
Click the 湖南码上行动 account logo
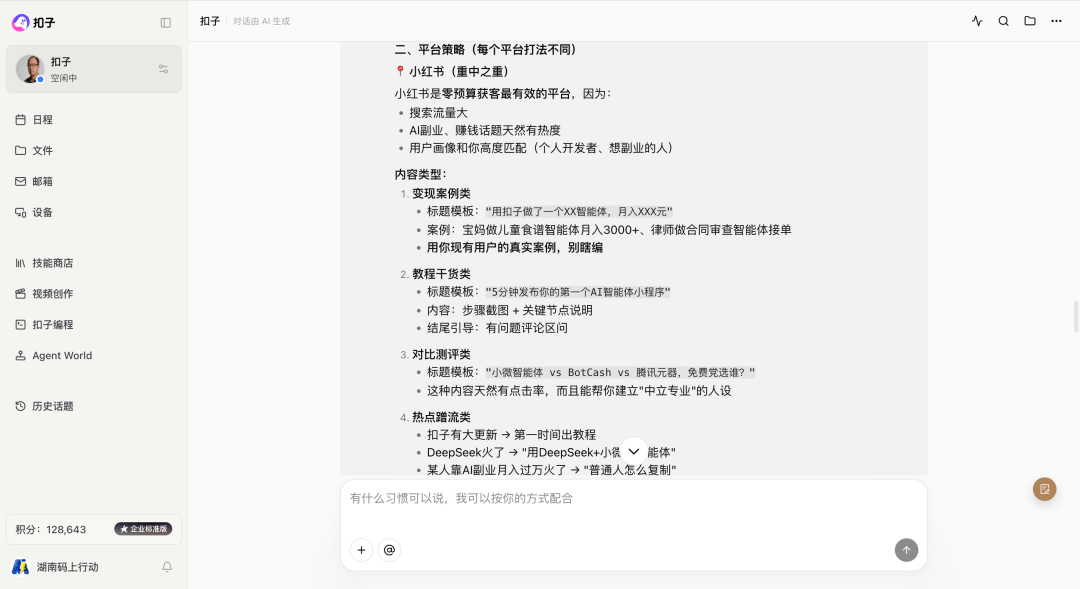tap(21, 567)
